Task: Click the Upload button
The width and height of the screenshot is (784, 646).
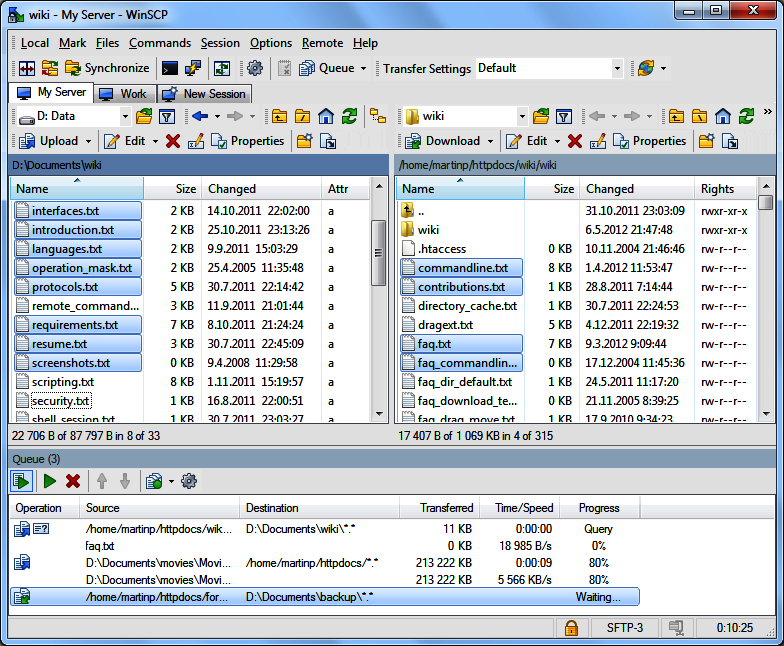Action: pyautogui.click(x=48, y=142)
